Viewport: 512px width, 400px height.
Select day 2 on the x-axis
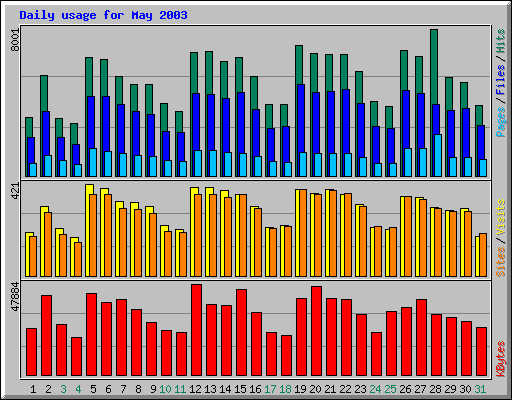[48, 389]
